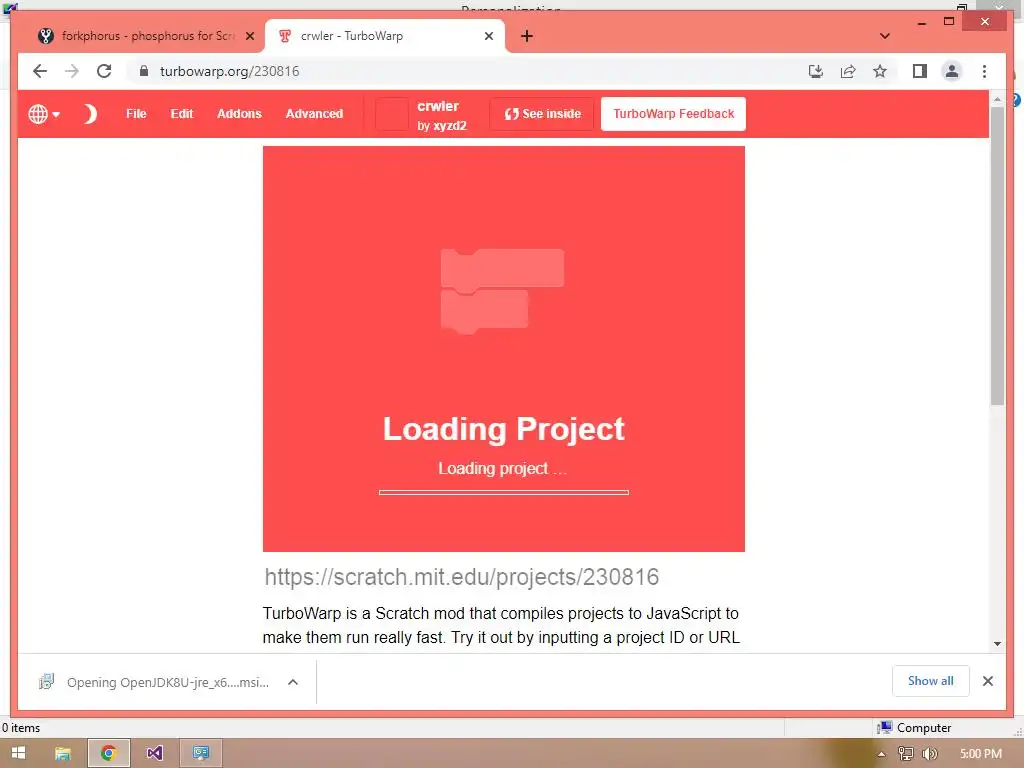
Task: Click the OpenJDK8U msi download item
Action: [155, 682]
